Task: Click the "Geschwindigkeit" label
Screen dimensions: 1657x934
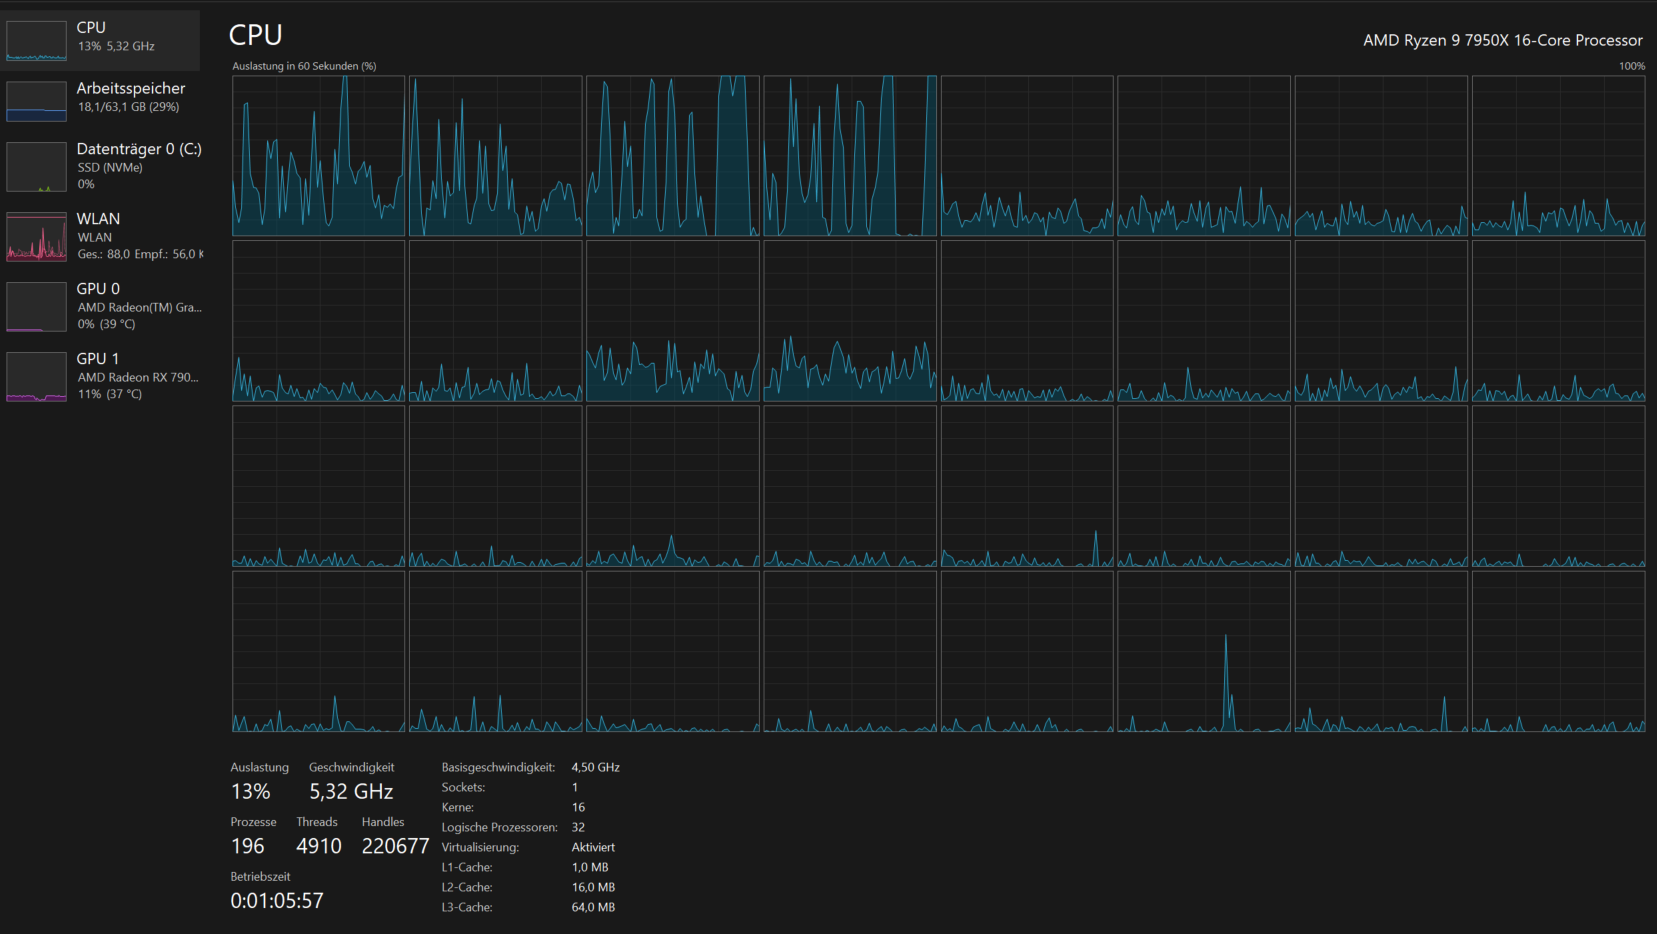Action: pos(351,768)
